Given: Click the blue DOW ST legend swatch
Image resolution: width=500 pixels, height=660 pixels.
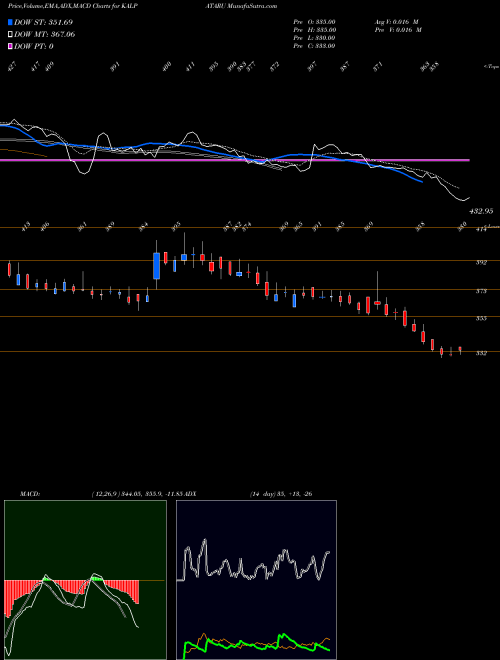Looking at the screenshot, I should (10, 22).
